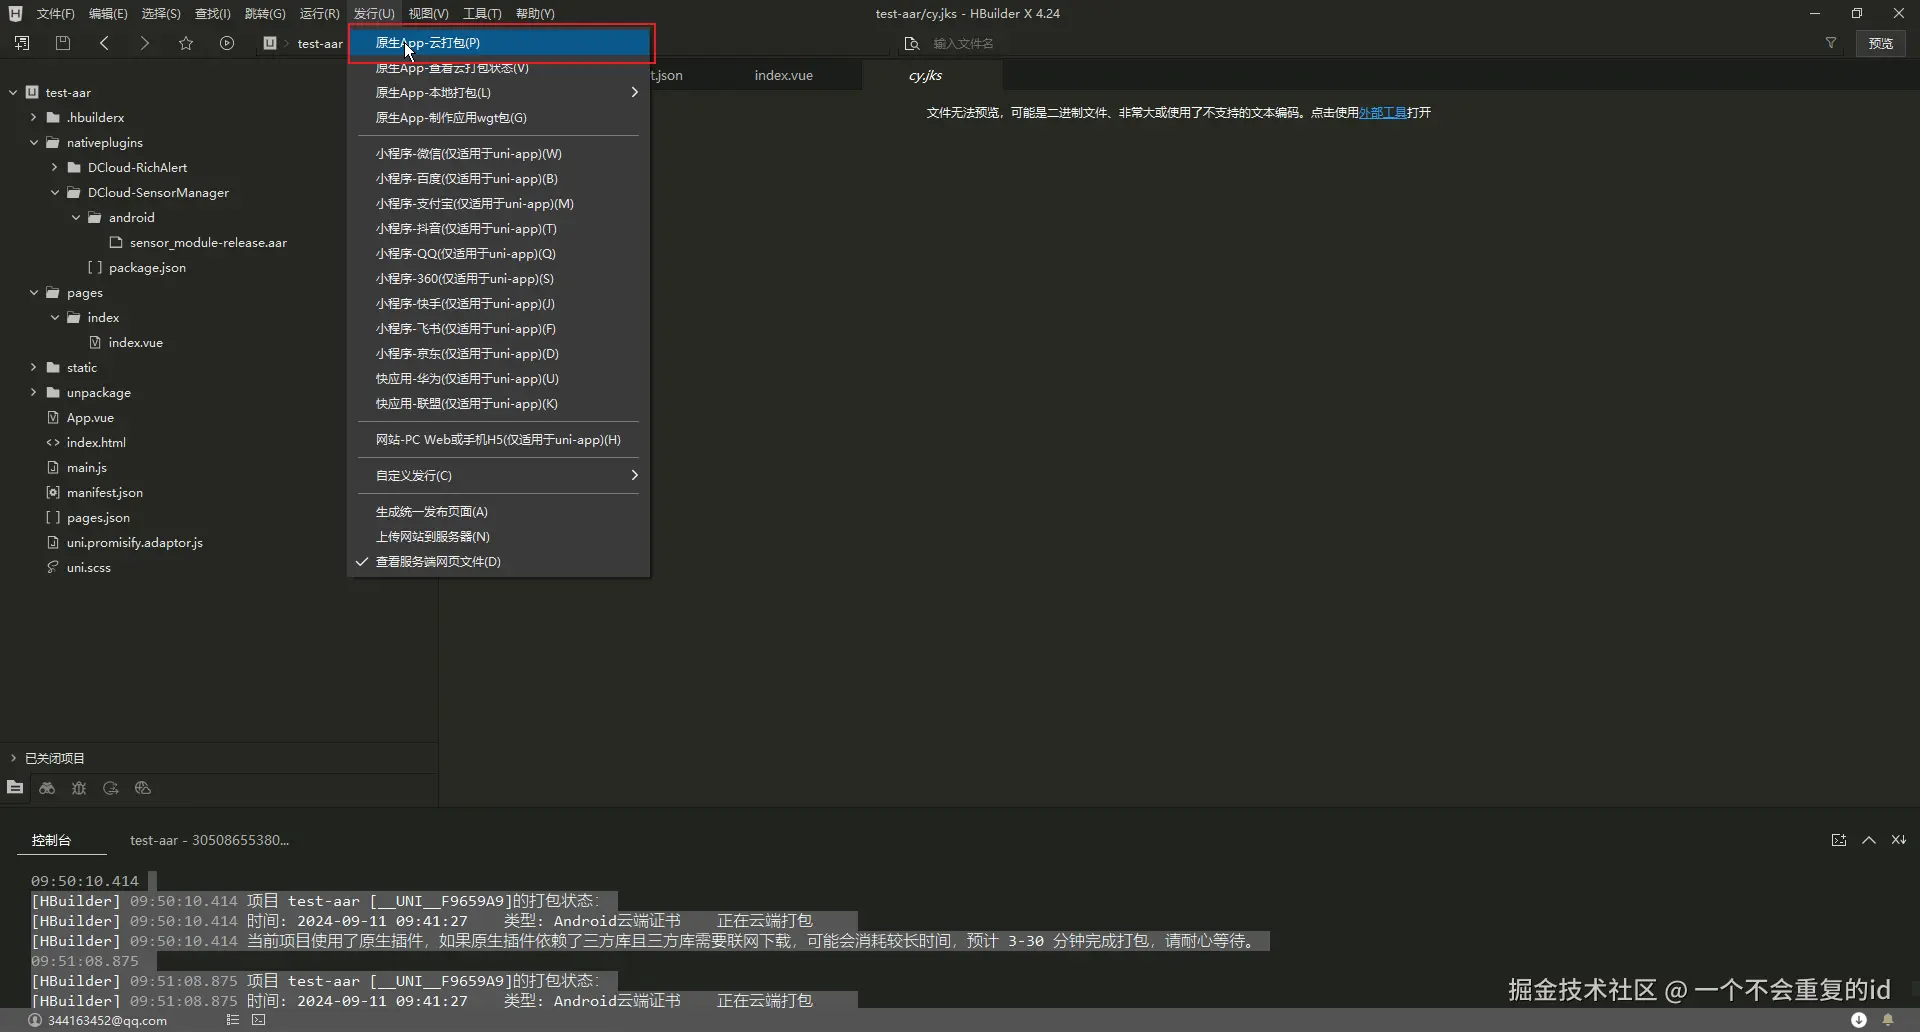
Task: Collapse the pages folder
Action: click(x=34, y=292)
